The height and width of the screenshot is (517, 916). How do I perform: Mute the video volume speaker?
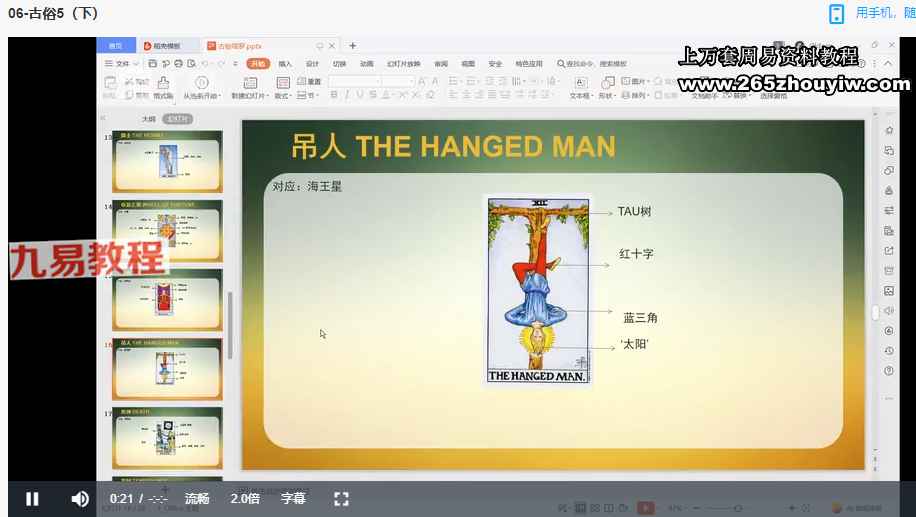[80, 499]
